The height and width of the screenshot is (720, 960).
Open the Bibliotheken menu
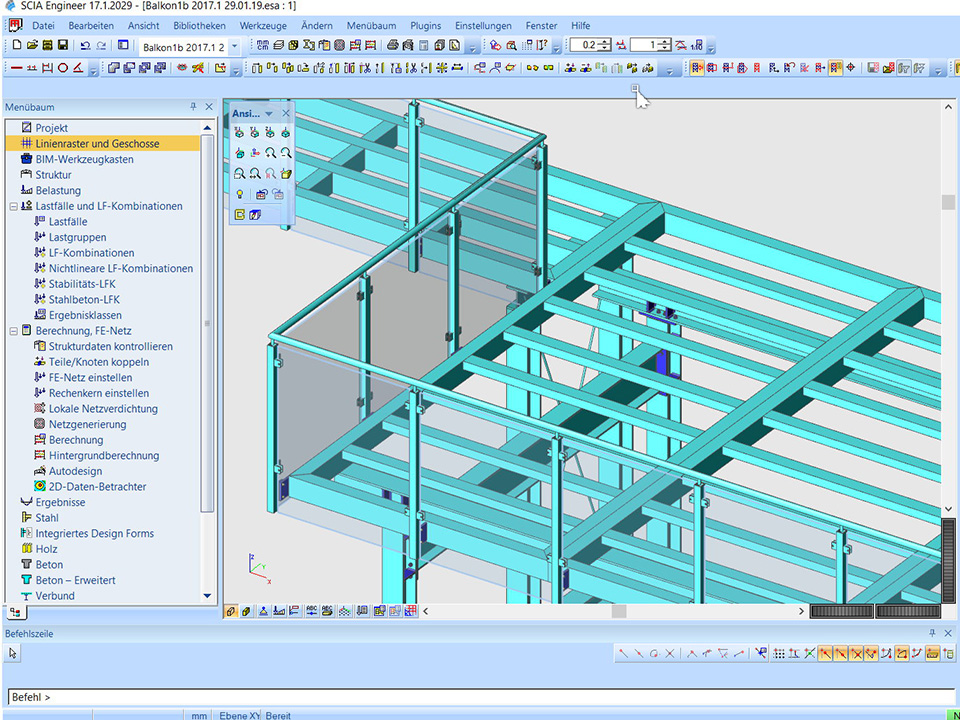point(199,25)
